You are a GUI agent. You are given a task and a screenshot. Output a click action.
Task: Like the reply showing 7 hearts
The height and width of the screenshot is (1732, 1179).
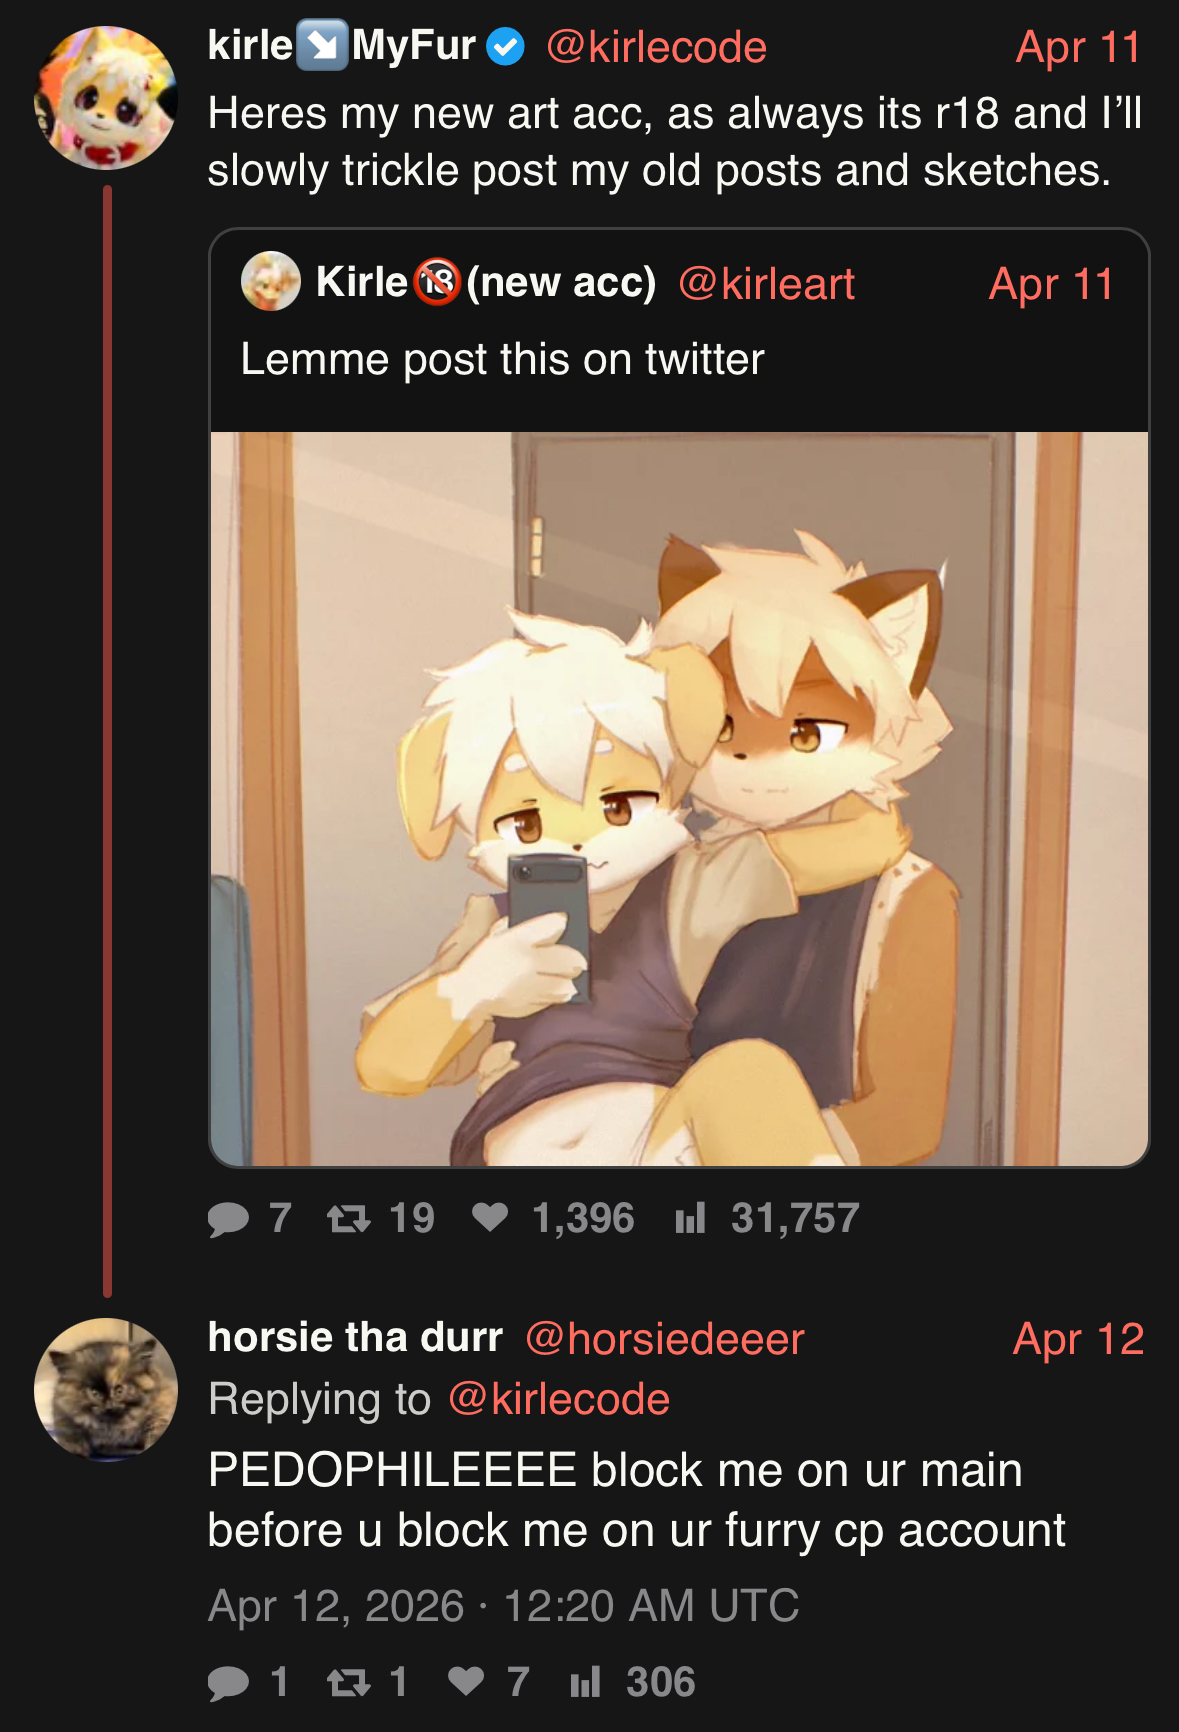466,1682
